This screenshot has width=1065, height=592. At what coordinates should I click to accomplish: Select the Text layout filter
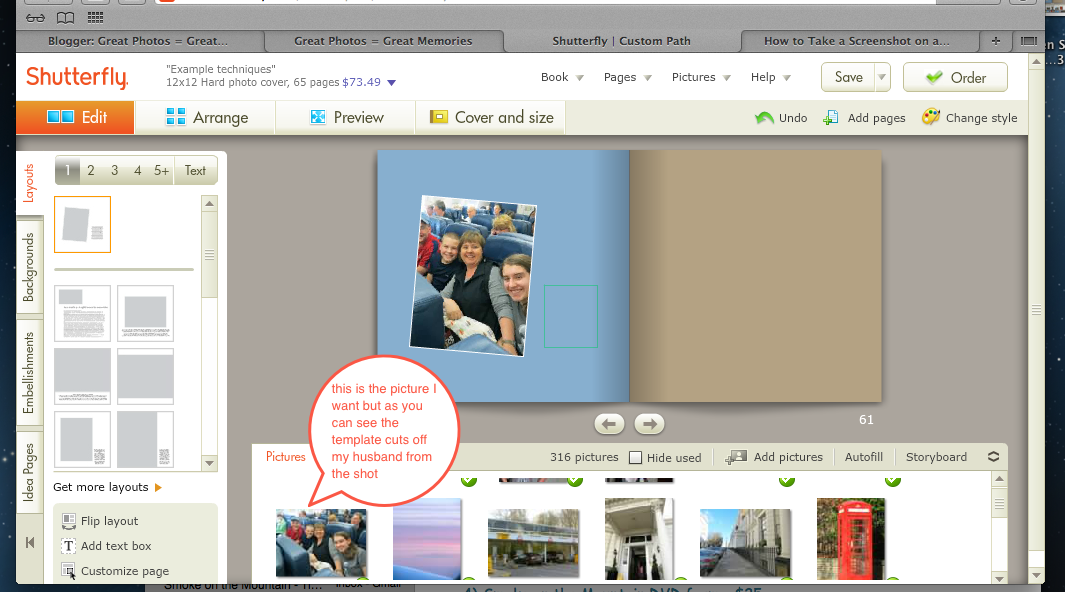[x=196, y=170]
